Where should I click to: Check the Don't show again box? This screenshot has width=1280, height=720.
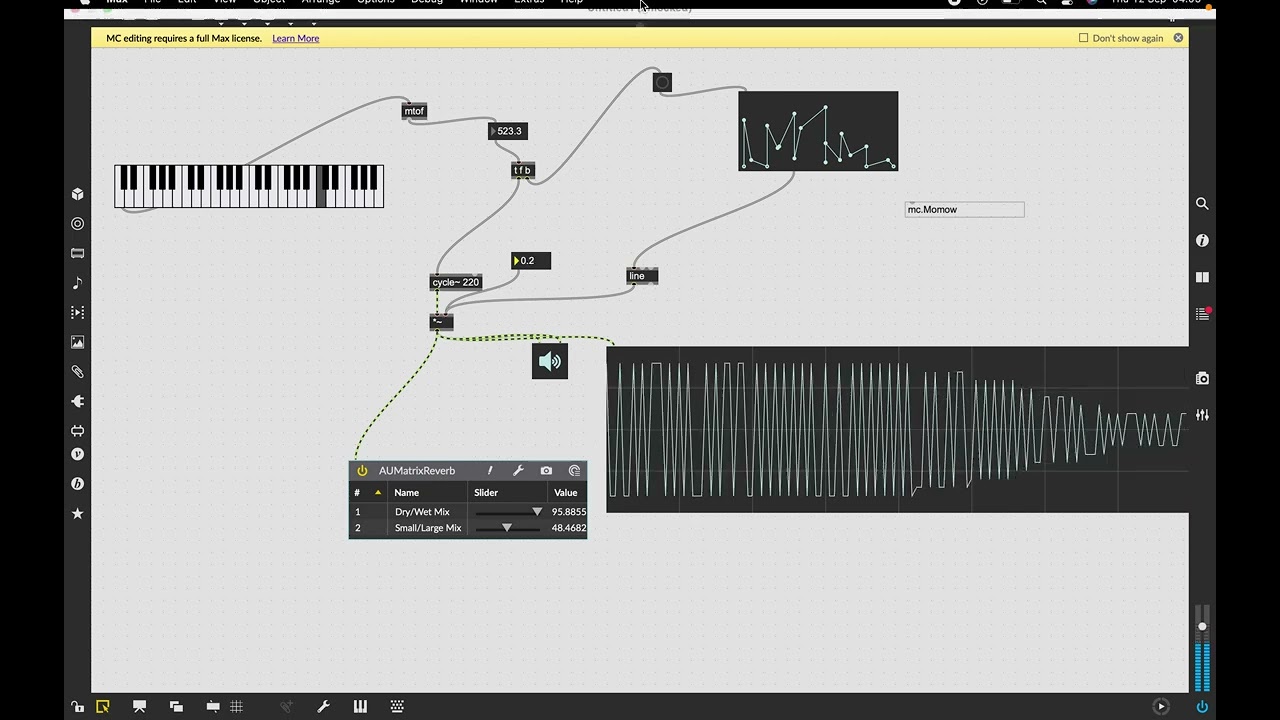click(x=1083, y=38)
